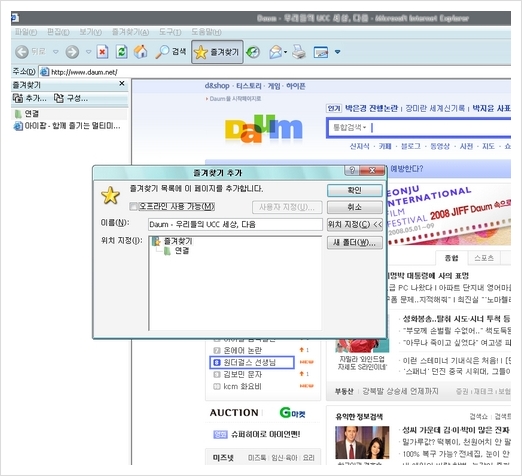Click 김보민 문자 trending keyword

pos(242,374)
